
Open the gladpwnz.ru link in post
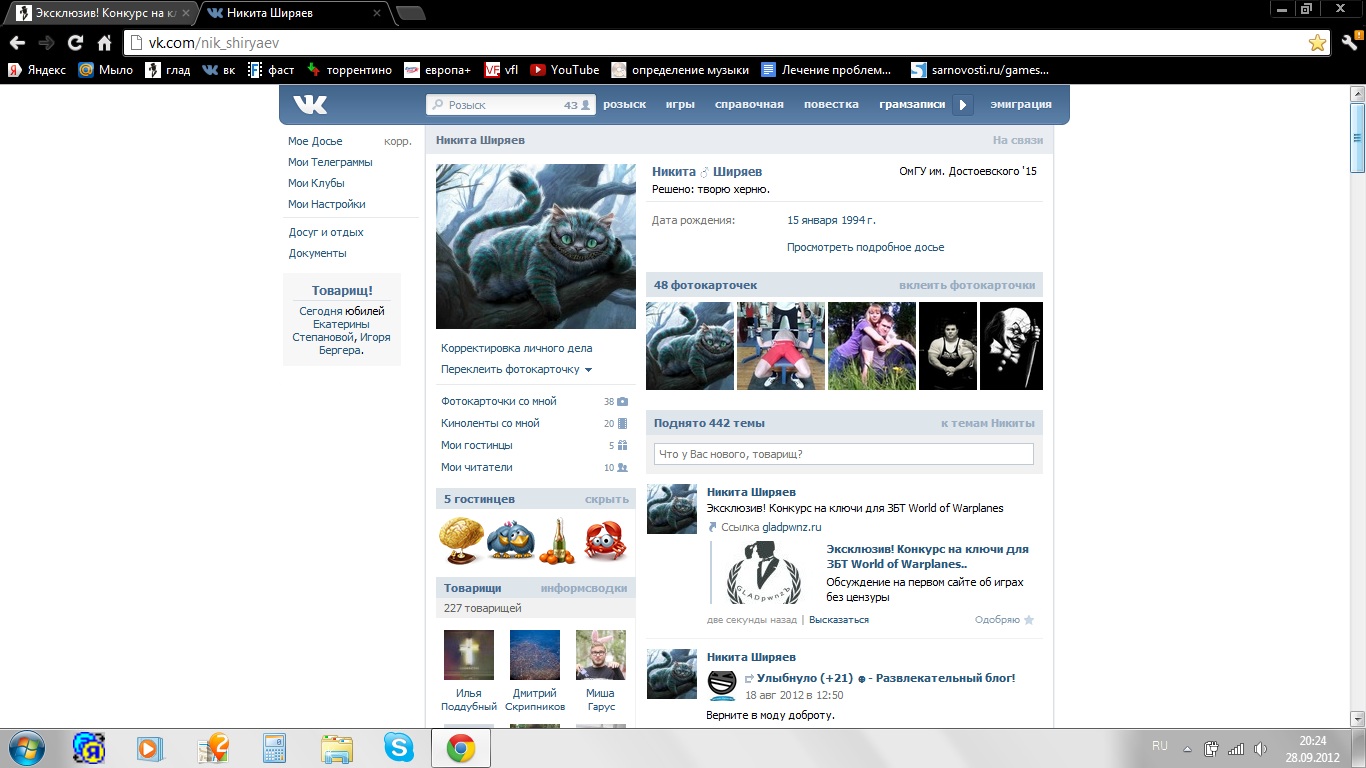(x=791, y=527)
